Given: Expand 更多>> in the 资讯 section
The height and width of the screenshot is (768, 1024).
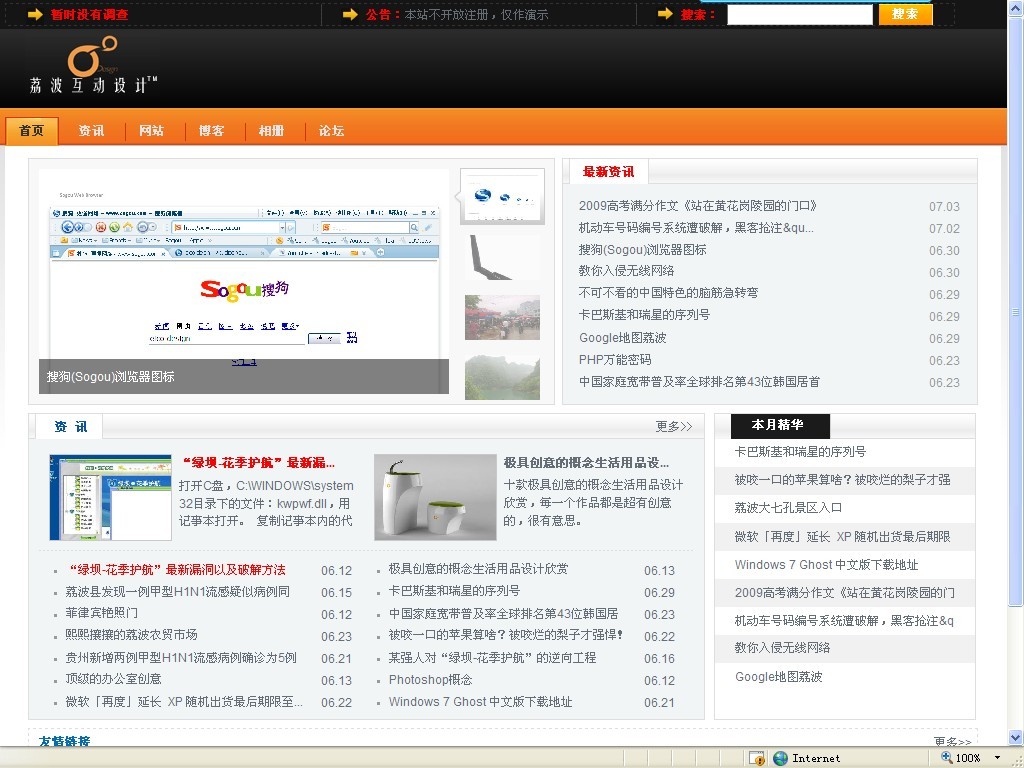Looking at the screenshot, I should pos(673,427).
